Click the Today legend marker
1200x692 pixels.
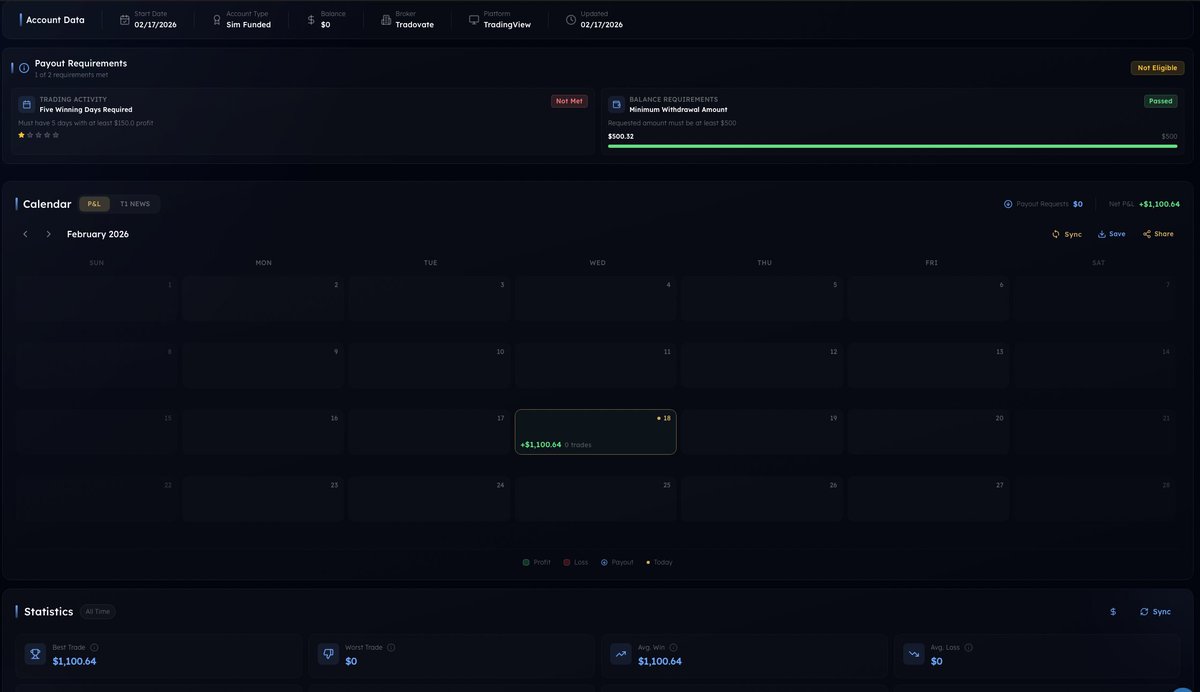(647, 562)
